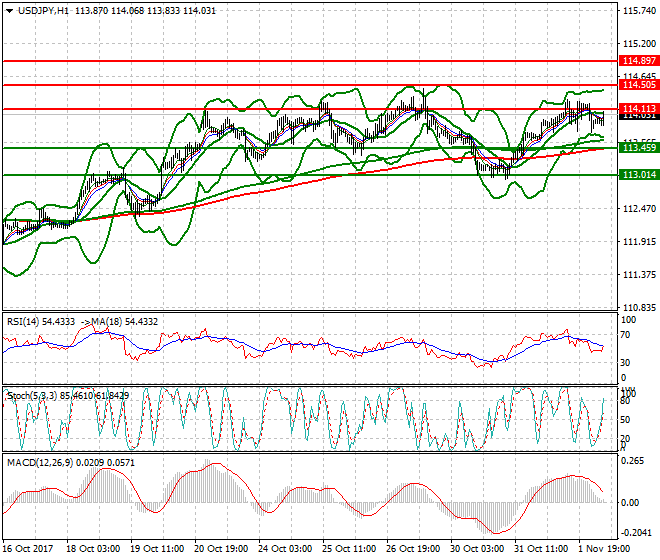Select the 25 Oct 11:00 time label
This screenshot has width=660, height=560.
point(349,549)
